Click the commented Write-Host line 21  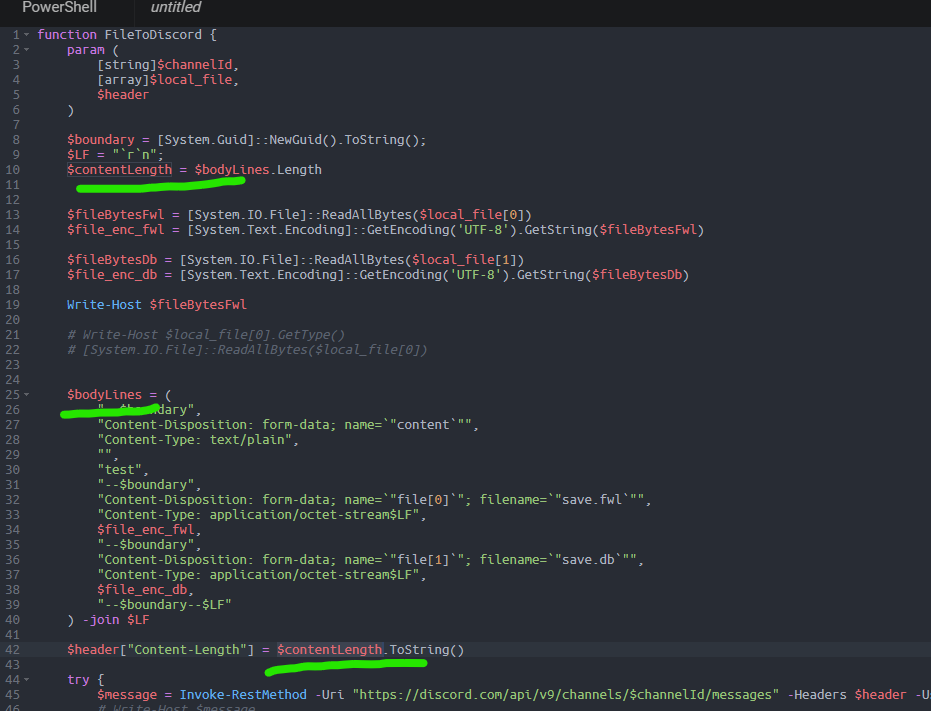tap(206, 335)
